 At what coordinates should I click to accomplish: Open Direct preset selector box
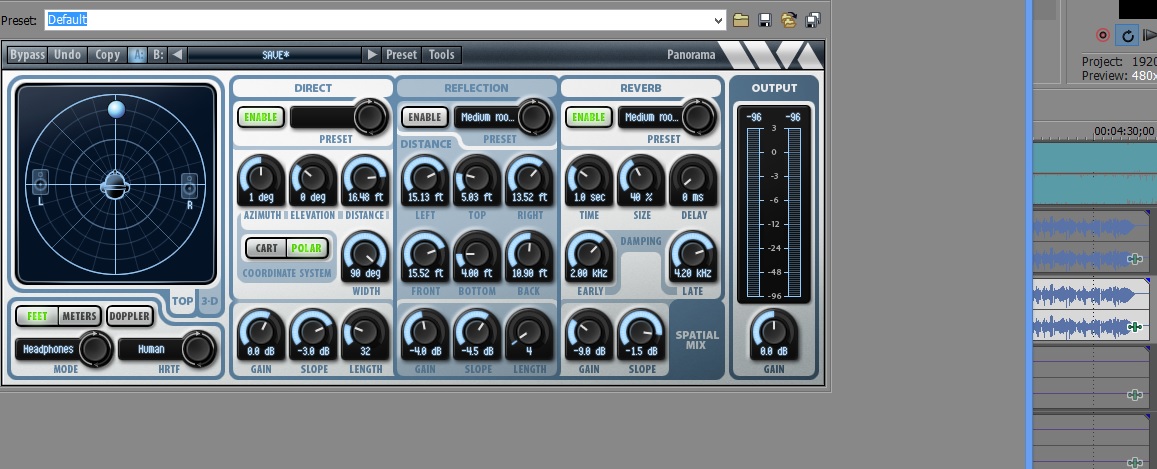click(323, 117)
